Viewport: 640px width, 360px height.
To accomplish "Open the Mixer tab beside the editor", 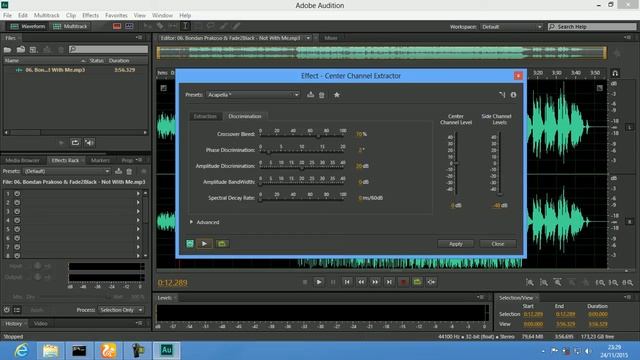I will point(331,38).
